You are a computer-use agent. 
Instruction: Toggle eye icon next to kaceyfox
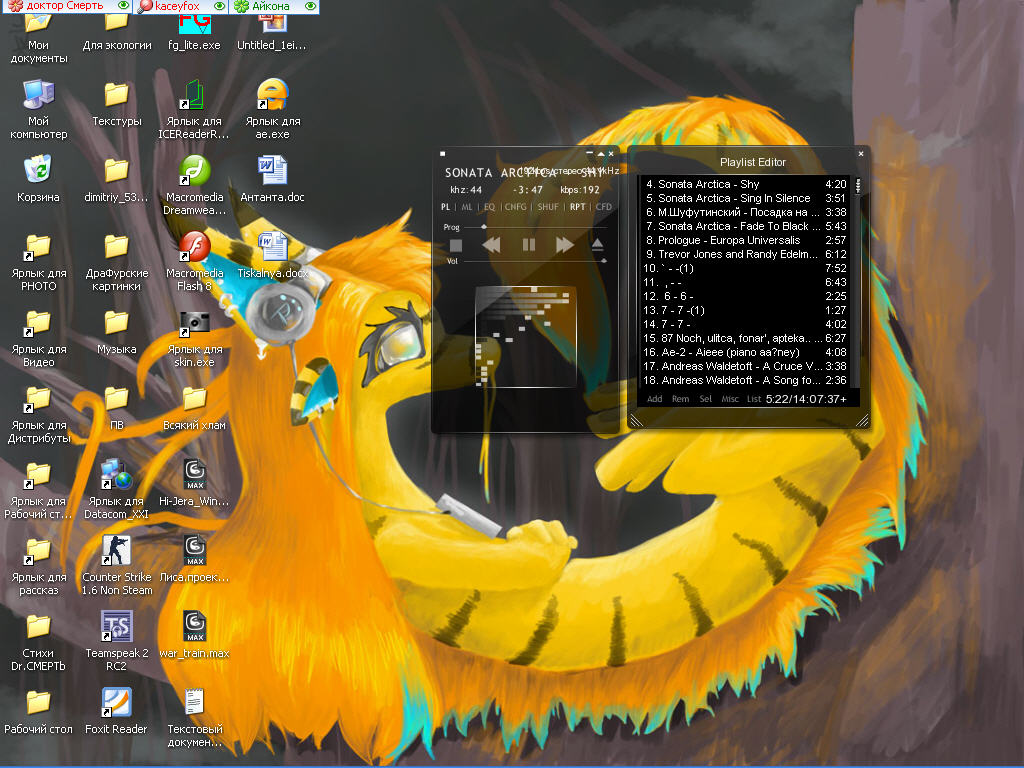(x=220, y=6)
